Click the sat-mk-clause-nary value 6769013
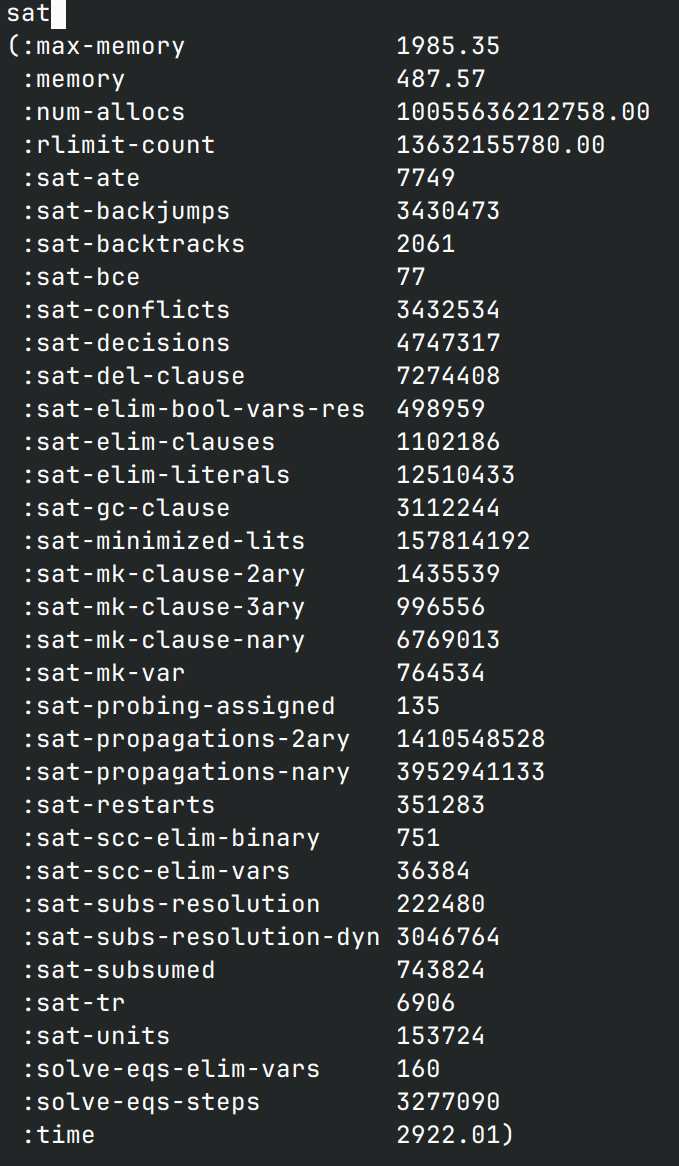The height and width of the screenshot is (1166, 679). pos(448,640)
